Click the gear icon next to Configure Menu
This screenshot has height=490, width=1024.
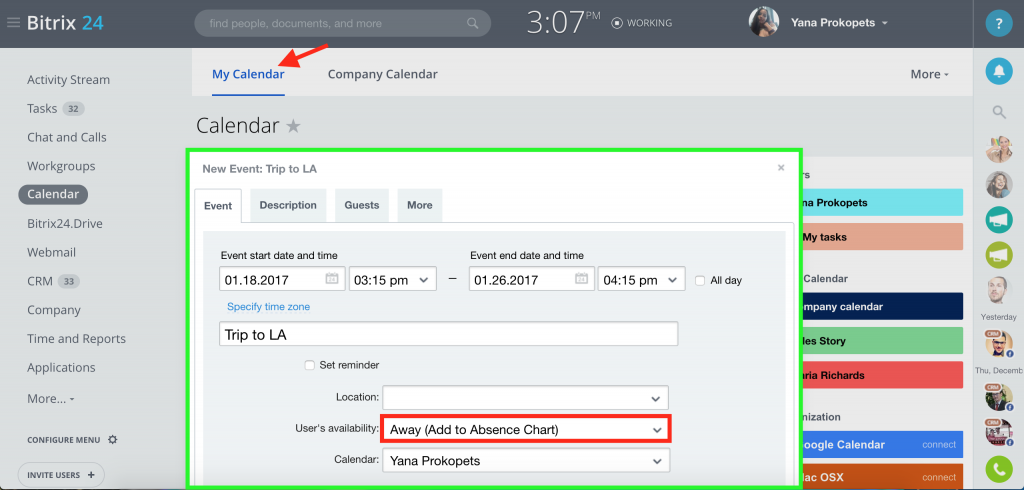coord(112,440)
